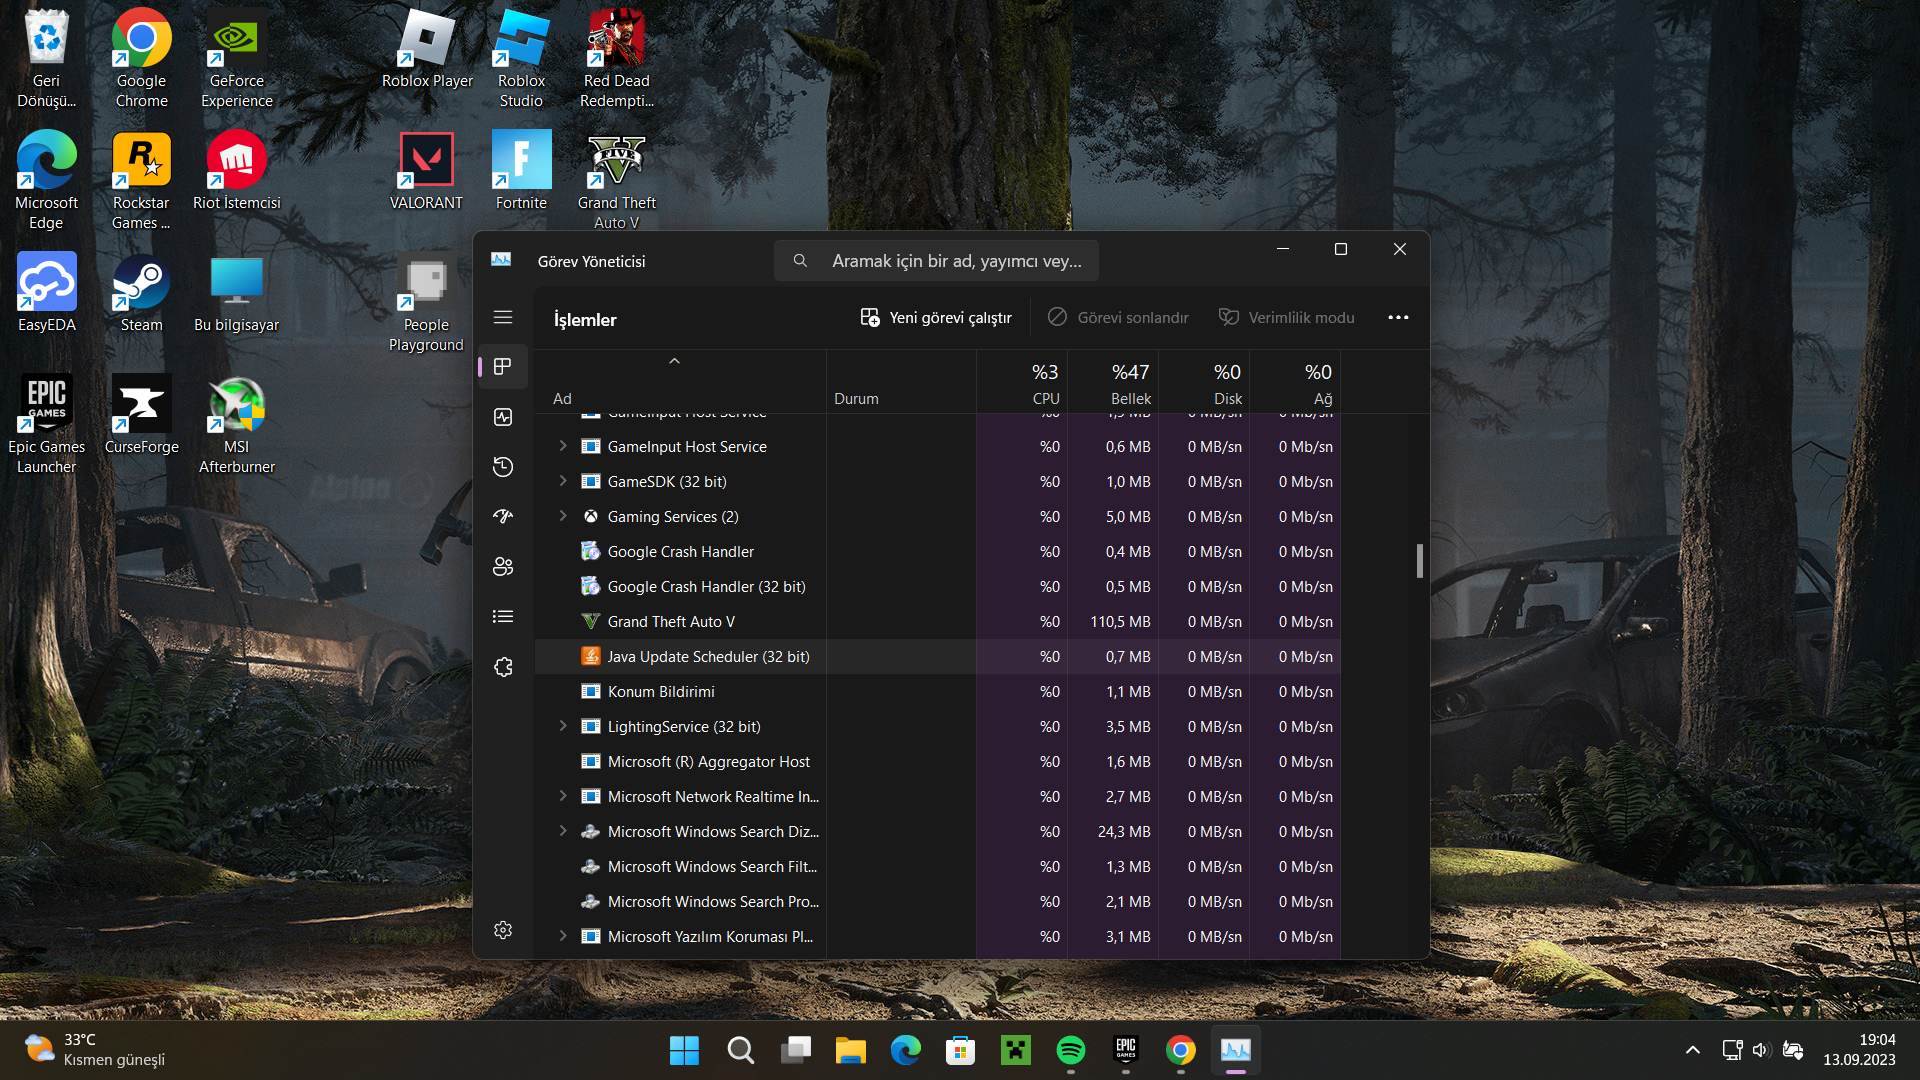Viewport: 1920px width, 1080px height.
Task: Open the three-dots more options menu
Action: coord(1398,317)
